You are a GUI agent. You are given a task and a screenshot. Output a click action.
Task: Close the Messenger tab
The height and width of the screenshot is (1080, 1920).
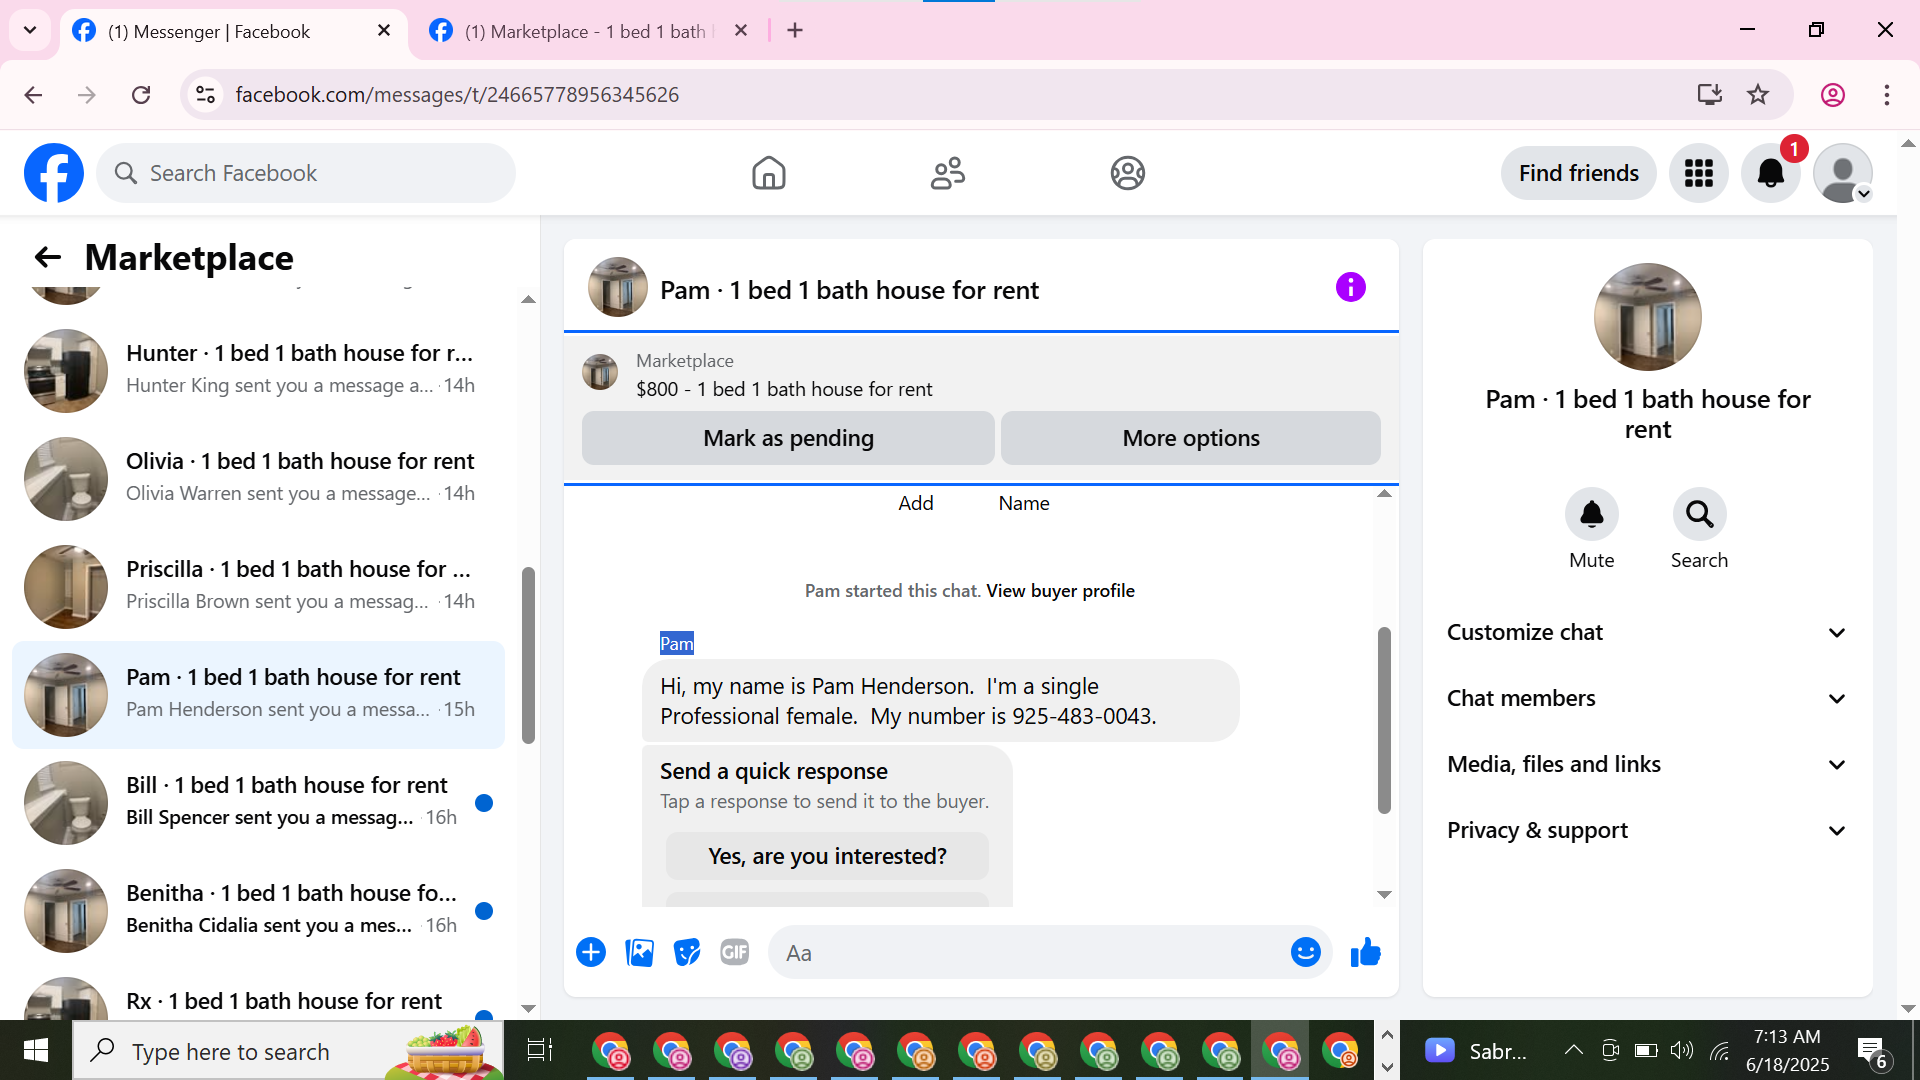tap(384, 31)
